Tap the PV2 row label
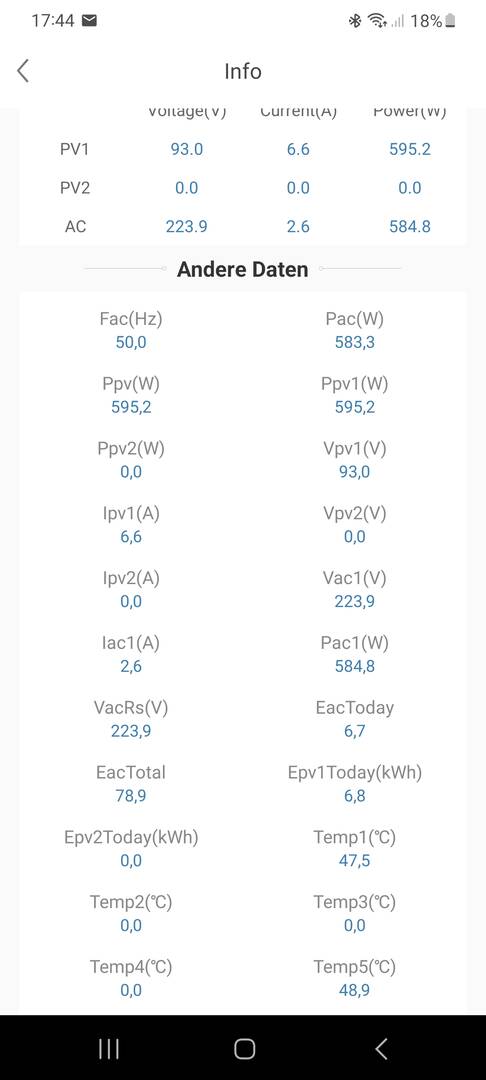This screenshot has width=486, height=1080. click(x=75, y=187)
